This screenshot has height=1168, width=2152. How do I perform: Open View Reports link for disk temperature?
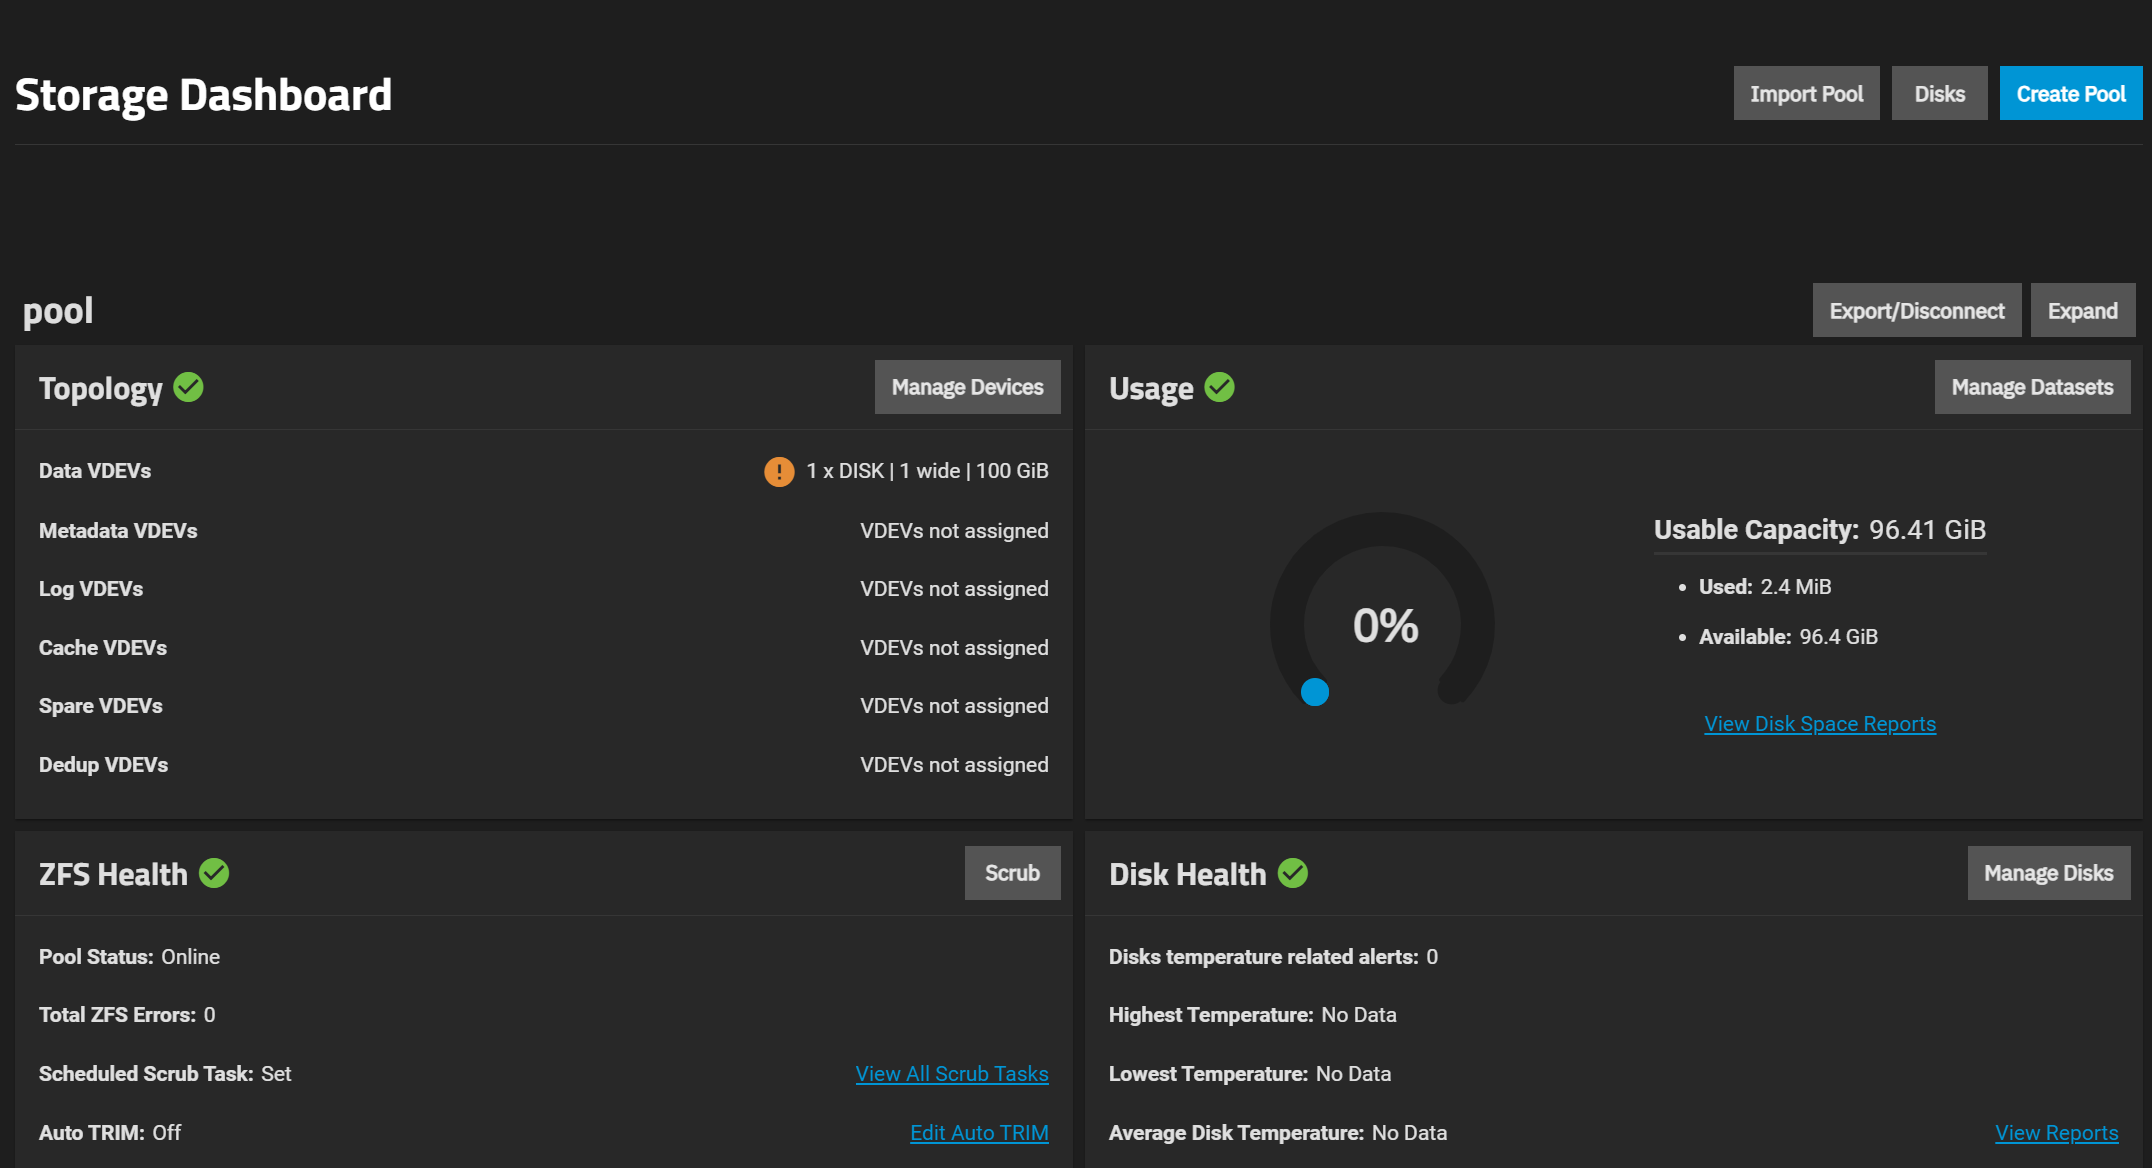click(2056, 1133)
